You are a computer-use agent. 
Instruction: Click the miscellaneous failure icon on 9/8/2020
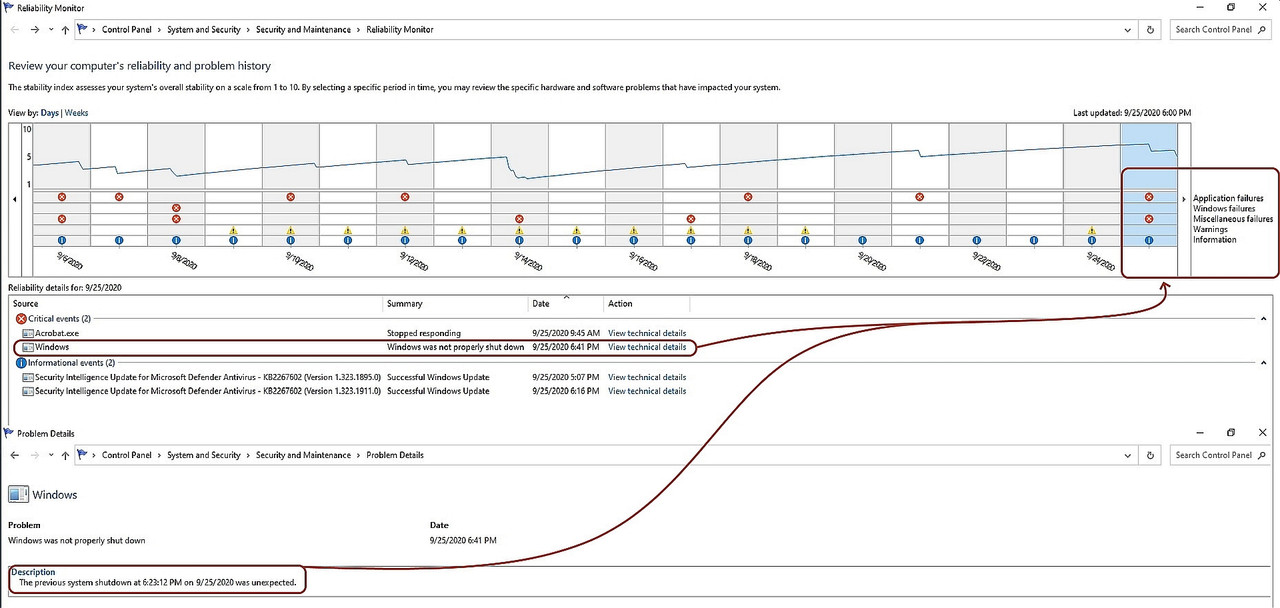[x=176, y=218]
